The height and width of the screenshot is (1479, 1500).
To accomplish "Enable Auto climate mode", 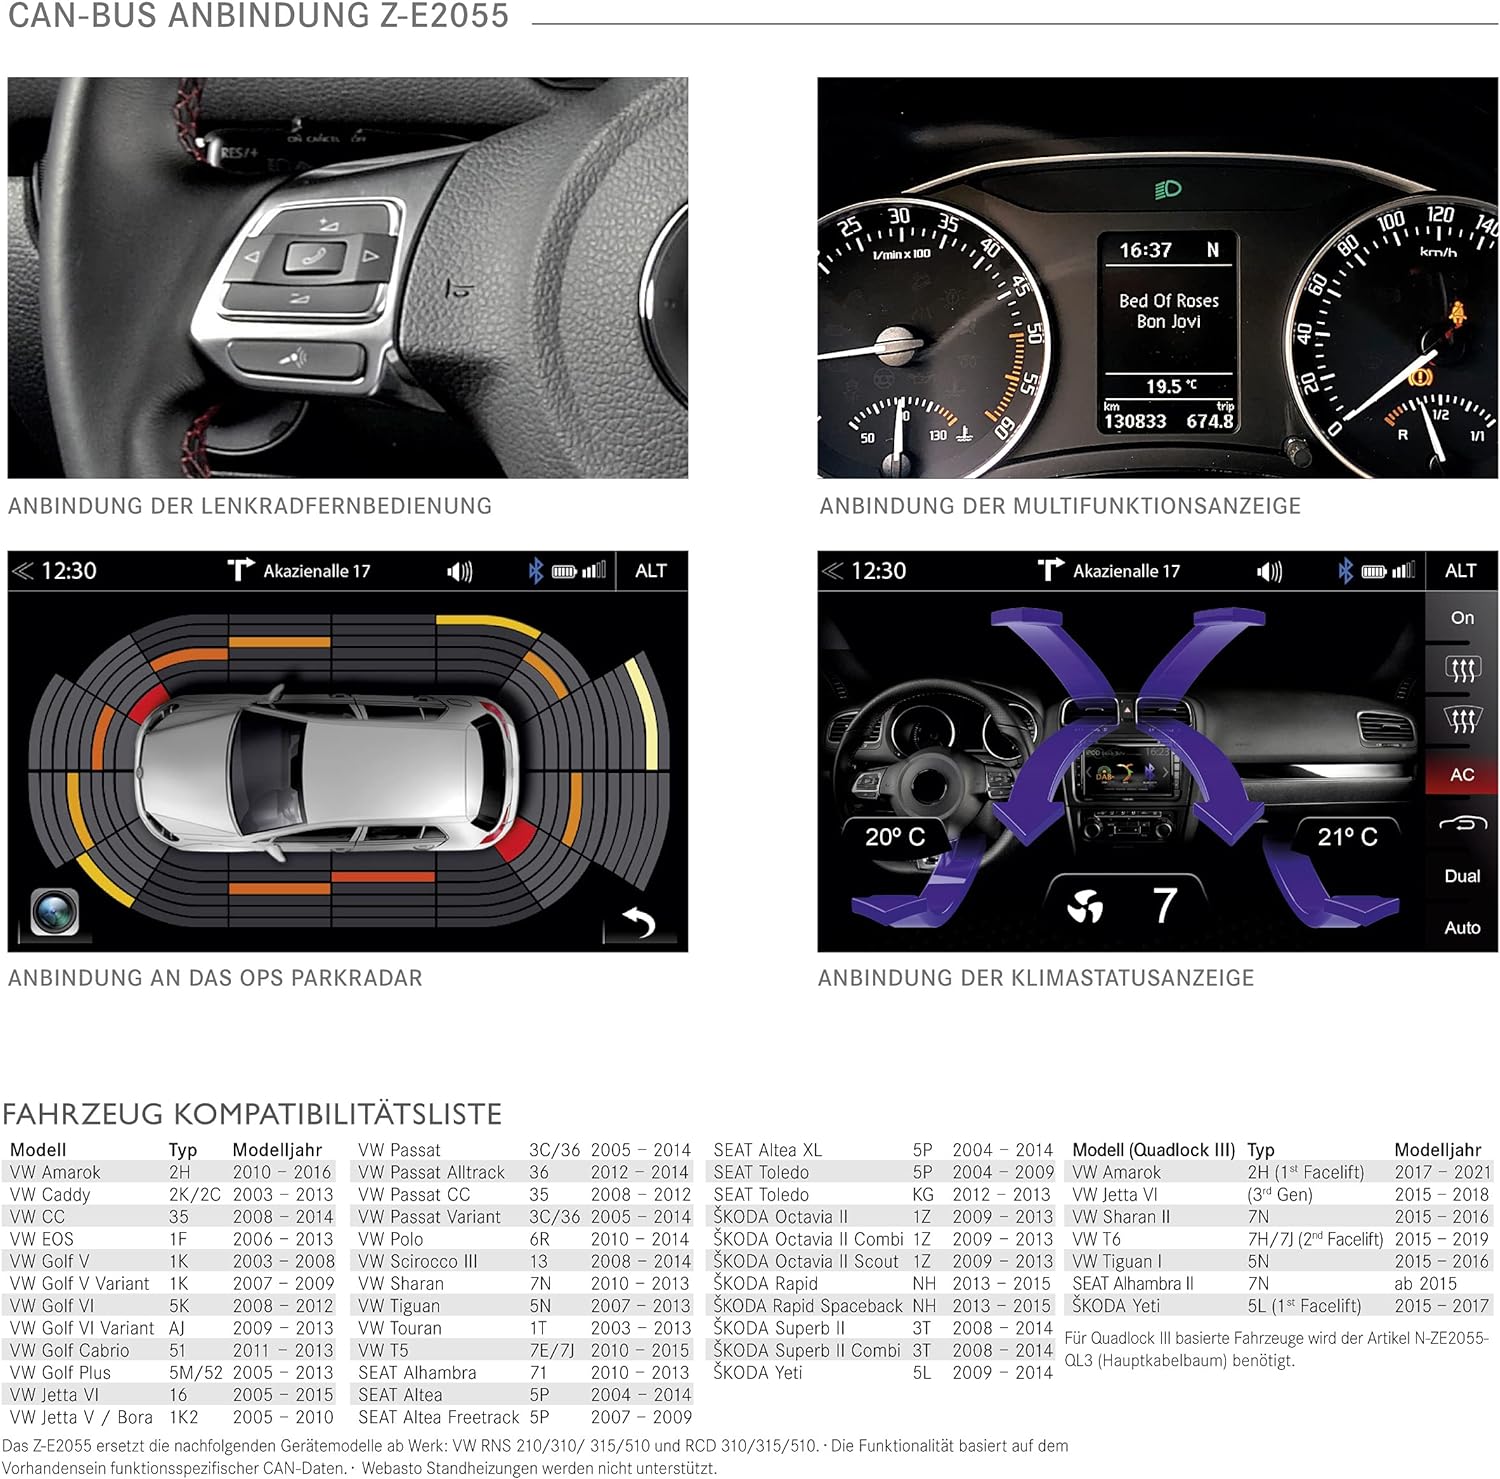I will pos(1461,928).
